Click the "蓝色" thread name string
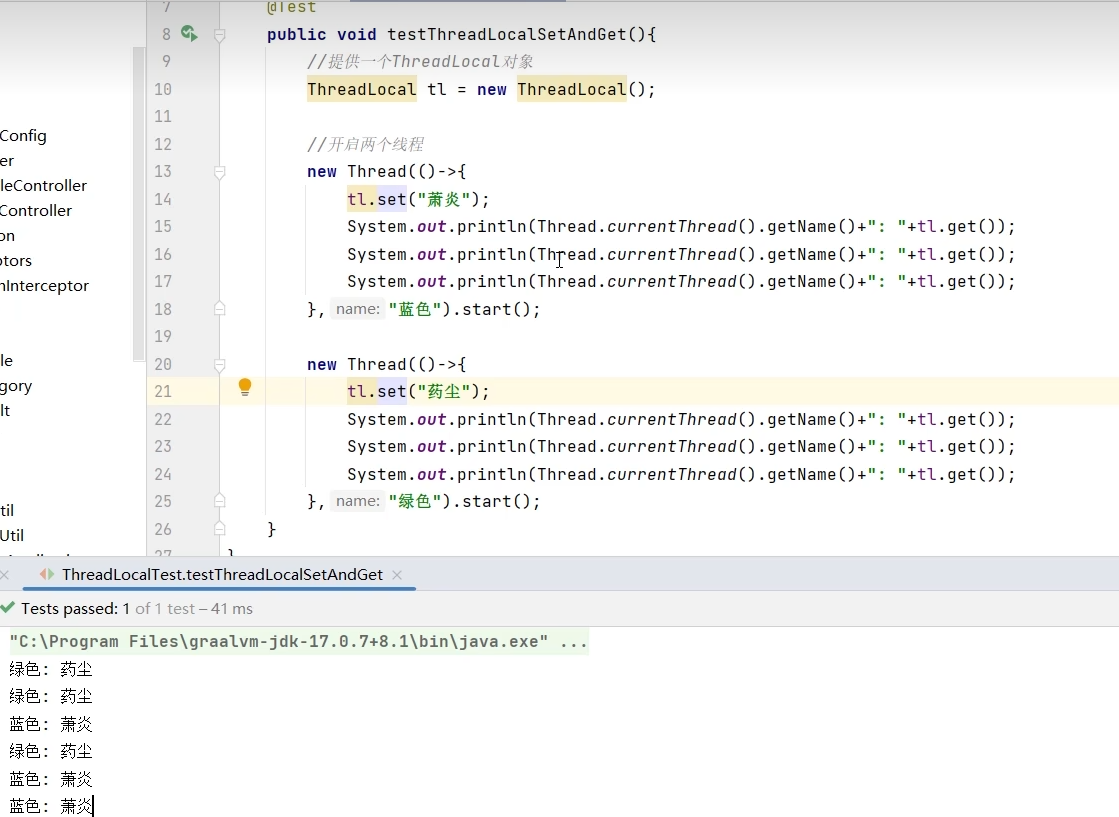Screen dimensions: 1119x817 coord(415,309)
